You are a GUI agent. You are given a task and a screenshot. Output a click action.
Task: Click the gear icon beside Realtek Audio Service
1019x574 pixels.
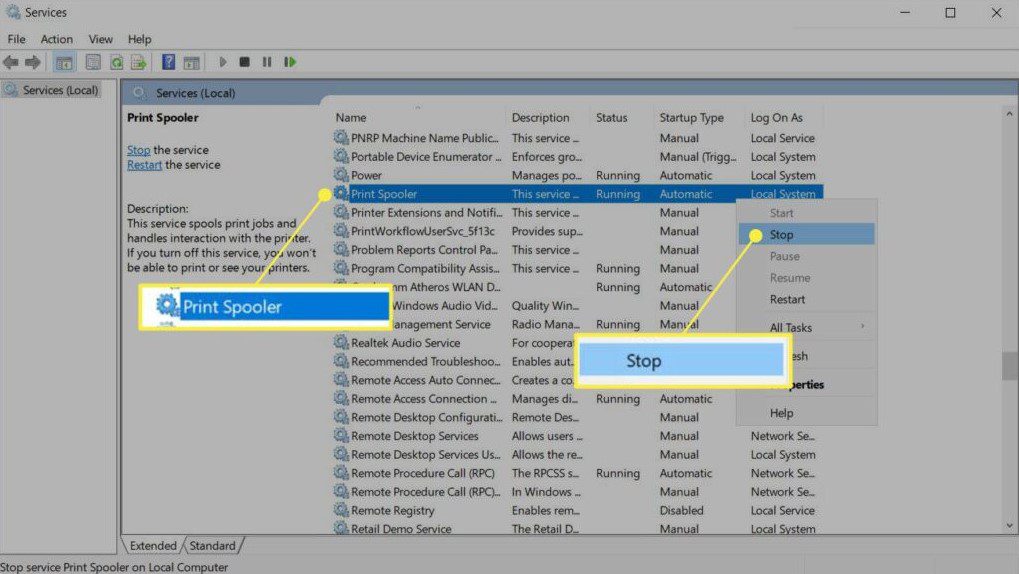[x=341, y=343]
